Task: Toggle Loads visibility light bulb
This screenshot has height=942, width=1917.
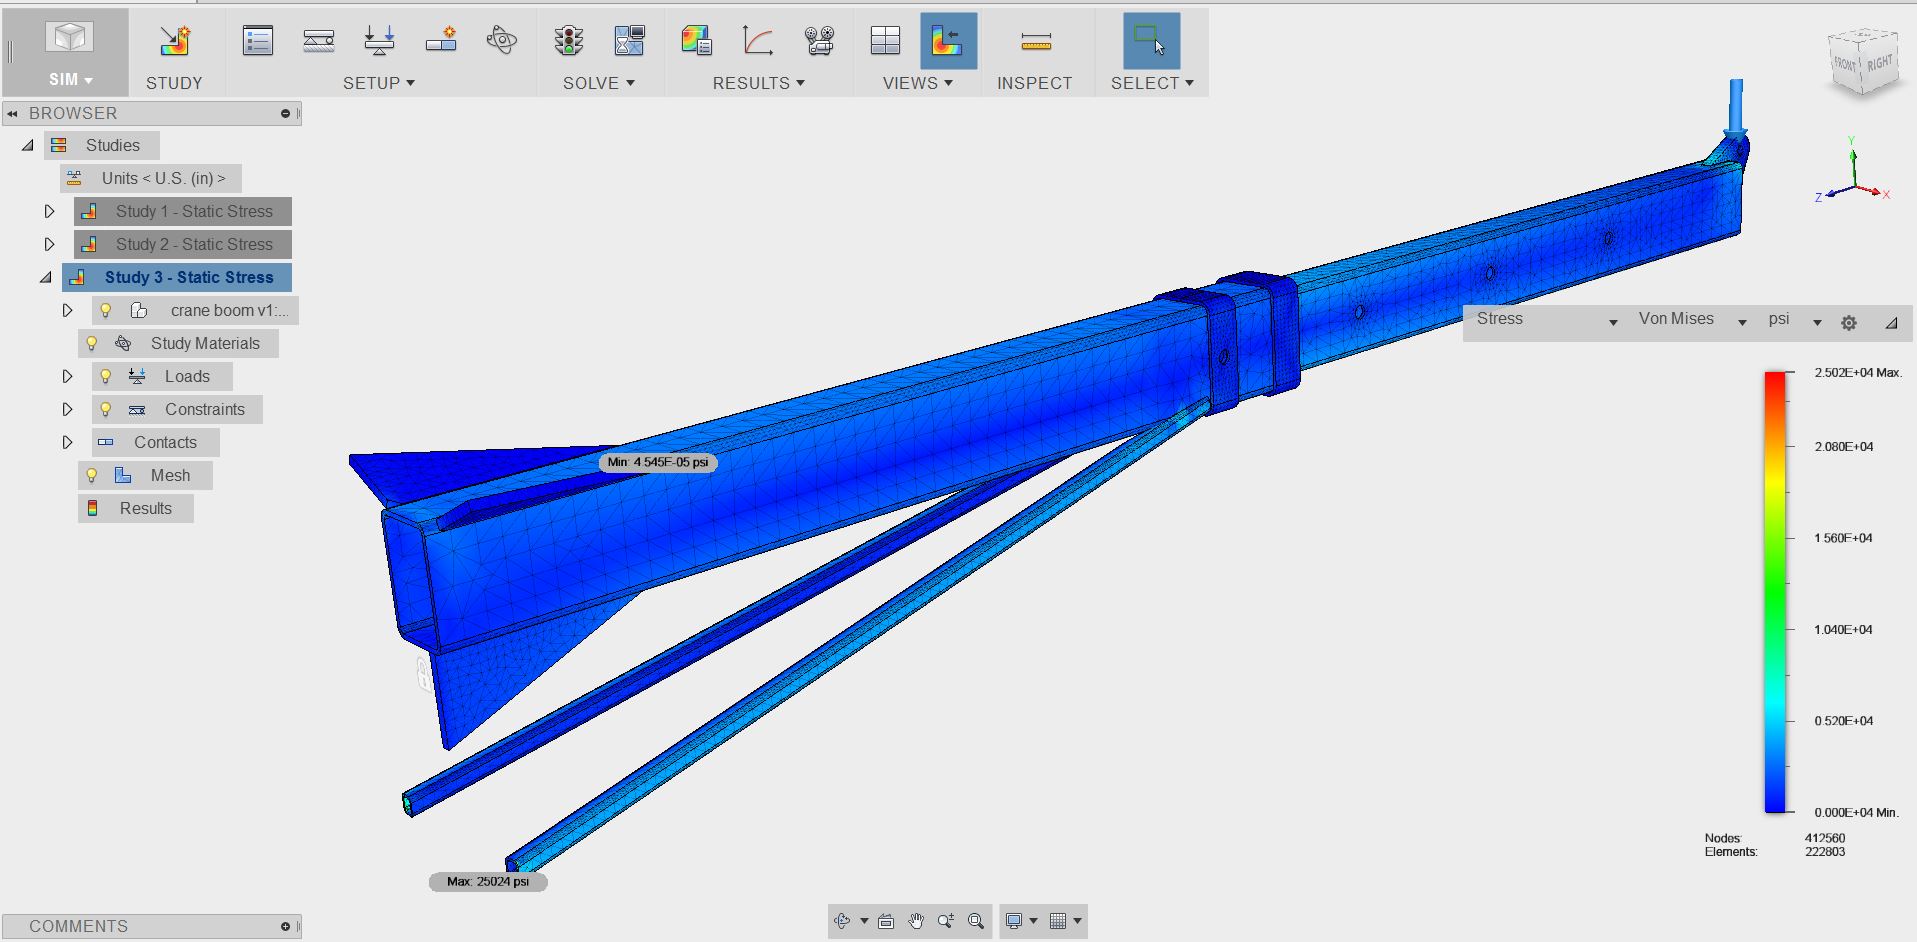Action: click(x=105, y=376)
